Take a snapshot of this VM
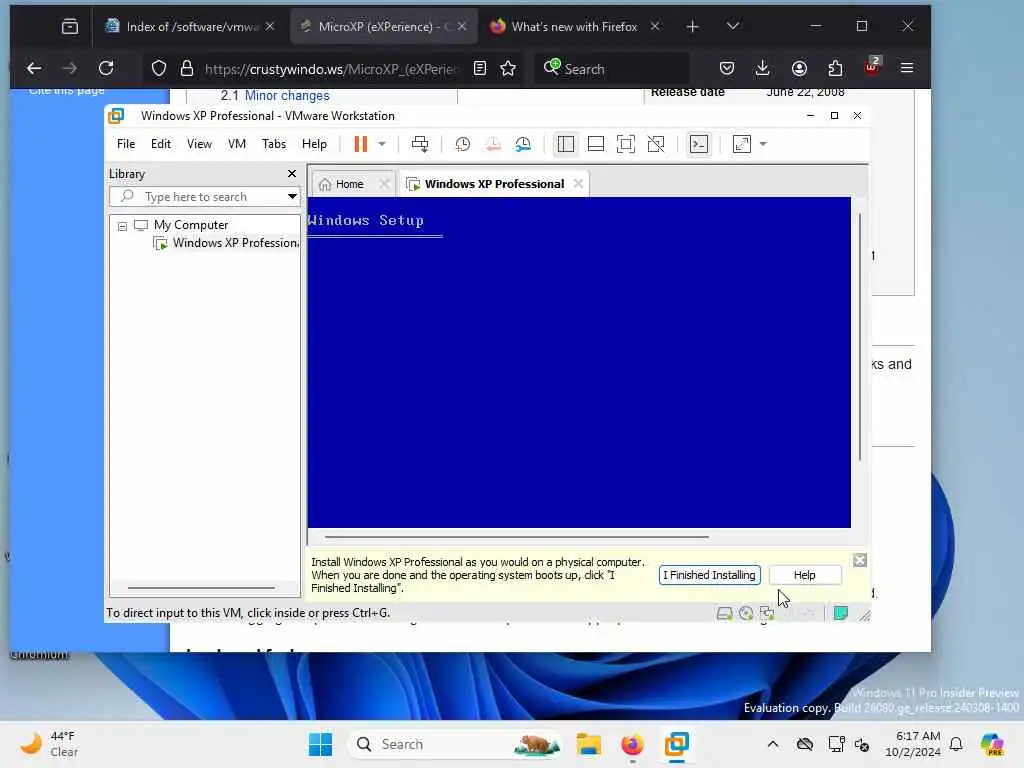Viewport: 1024px width, 768px height. click(x=462, y=144)
